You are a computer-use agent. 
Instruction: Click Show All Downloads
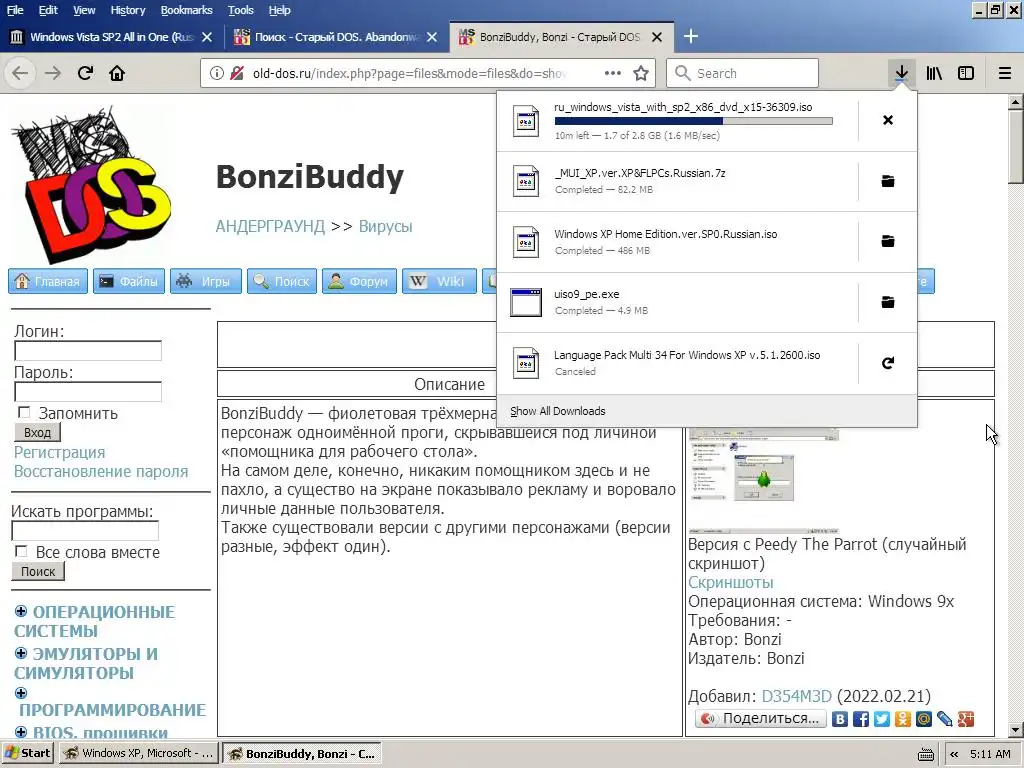point(558,411)
